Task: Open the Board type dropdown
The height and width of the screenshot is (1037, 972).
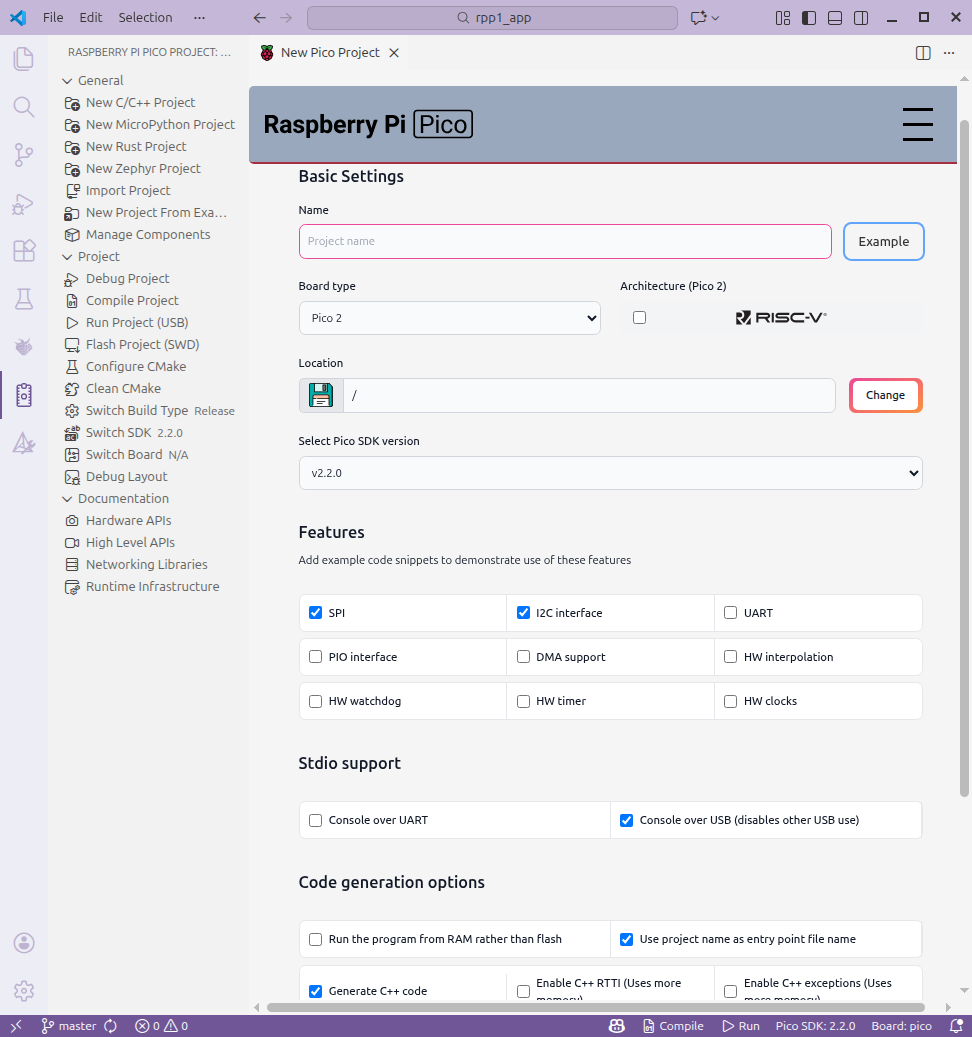Action: (x=450, y=318)
